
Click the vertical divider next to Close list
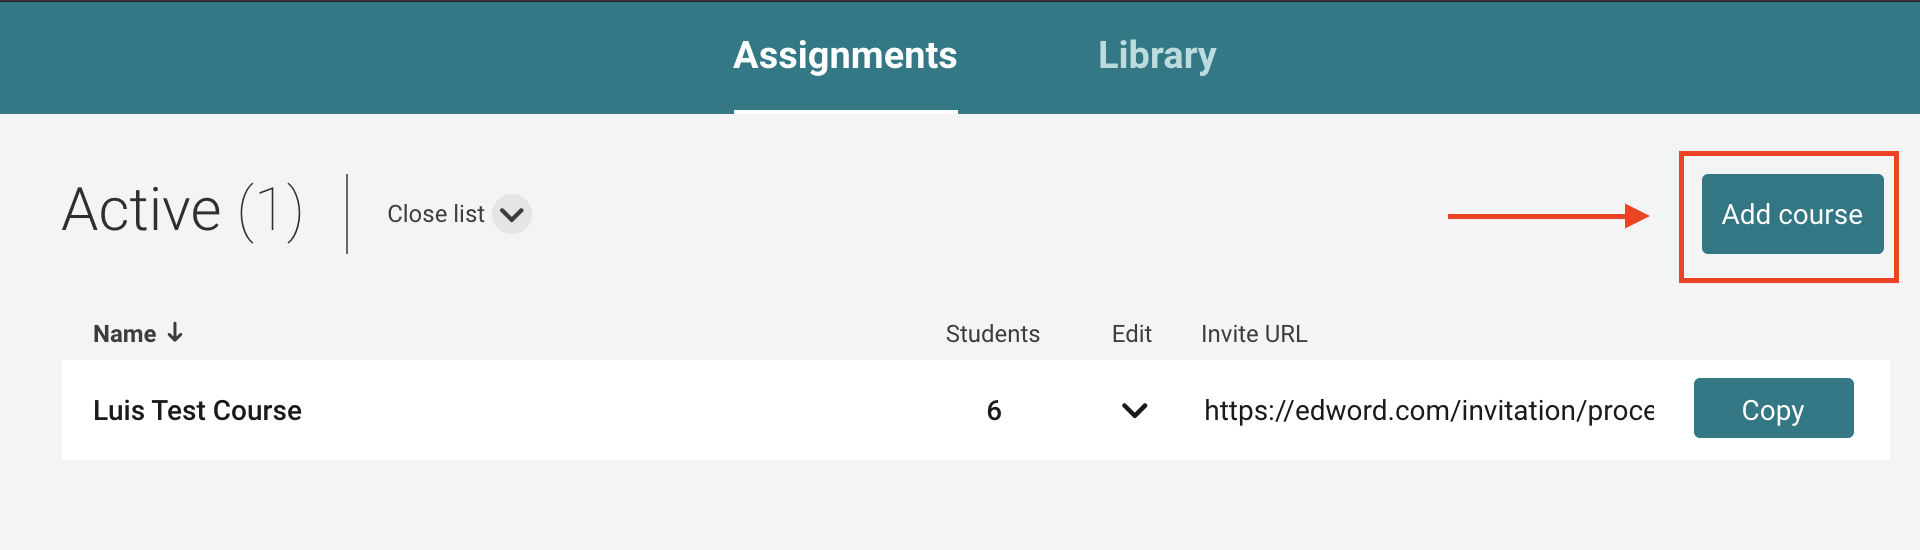pos(347,214)
